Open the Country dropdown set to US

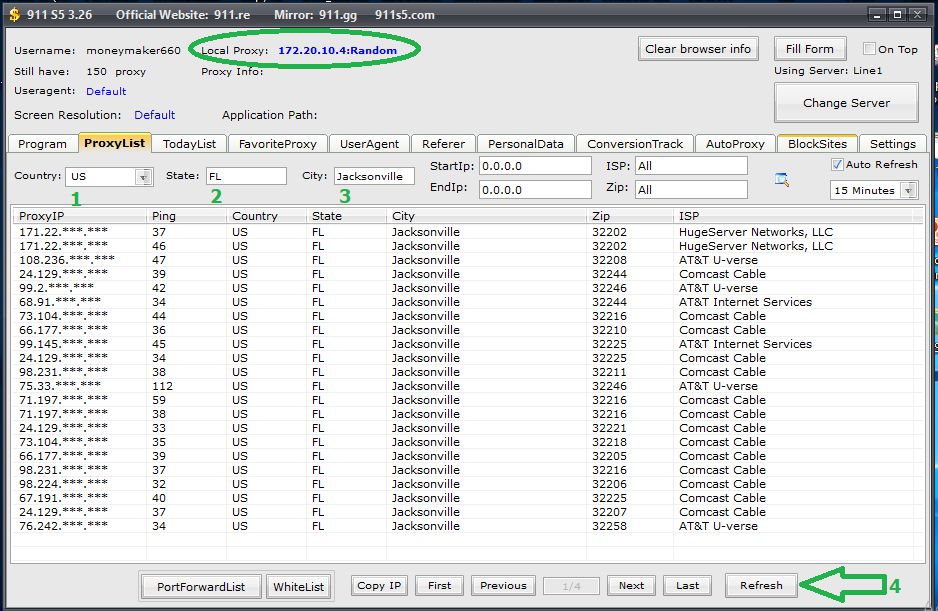(x=143, y=177)
